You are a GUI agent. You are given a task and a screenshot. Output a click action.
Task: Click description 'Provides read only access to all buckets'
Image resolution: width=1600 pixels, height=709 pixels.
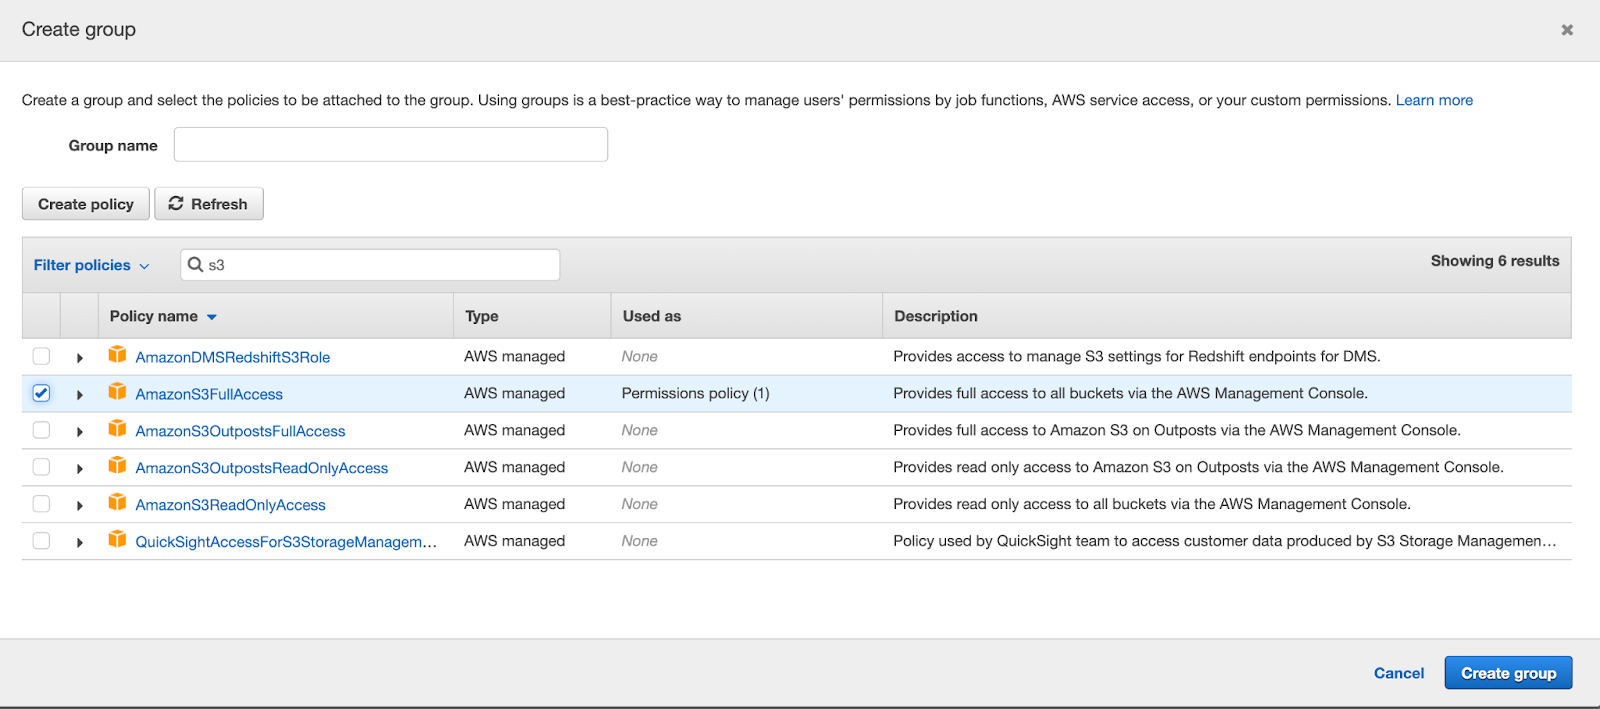point(1152,504)
